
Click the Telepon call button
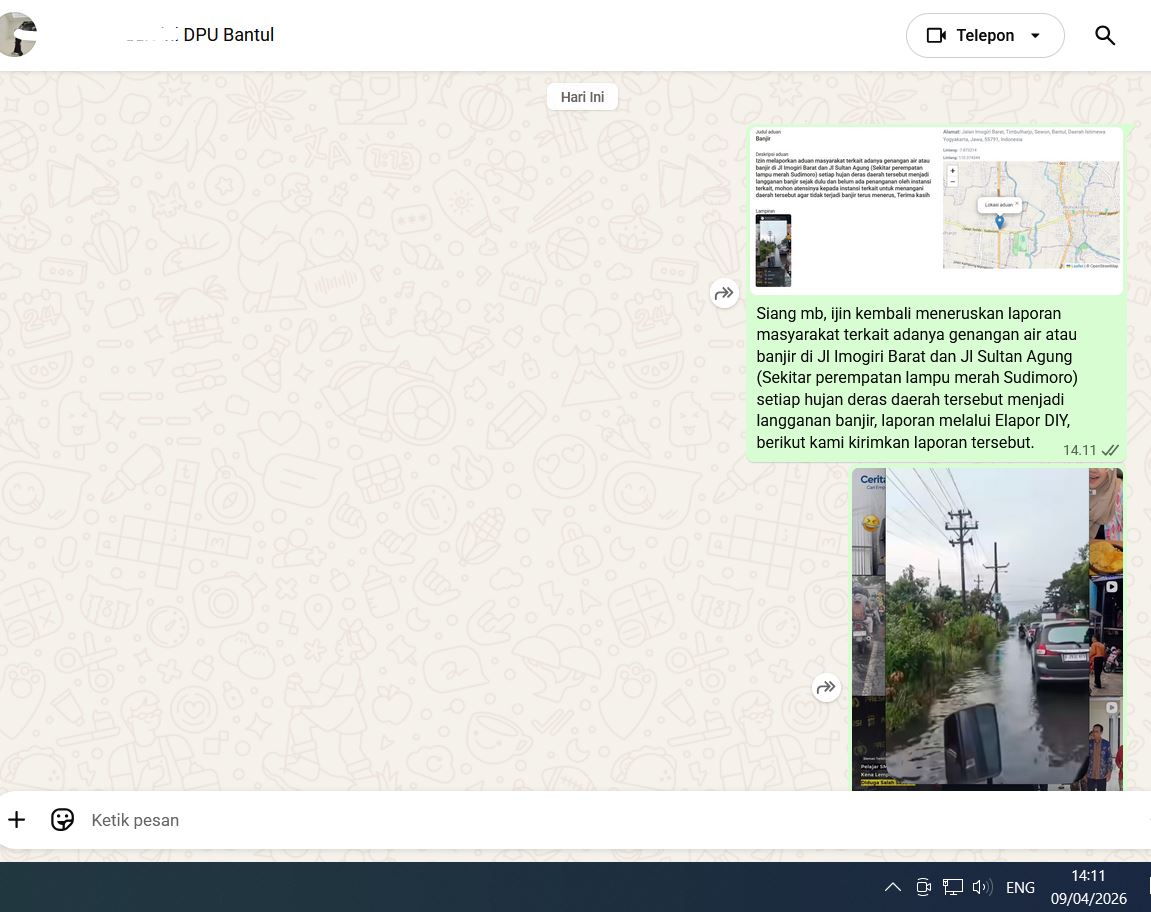coord(970,36)
